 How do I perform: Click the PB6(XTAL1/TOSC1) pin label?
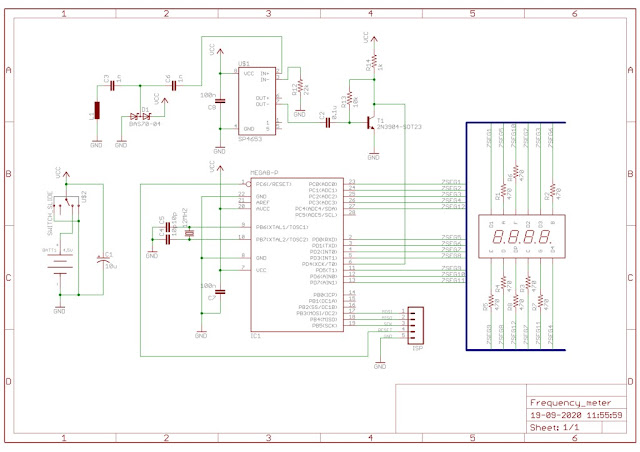pyautogui.click(x=282, y=227)
